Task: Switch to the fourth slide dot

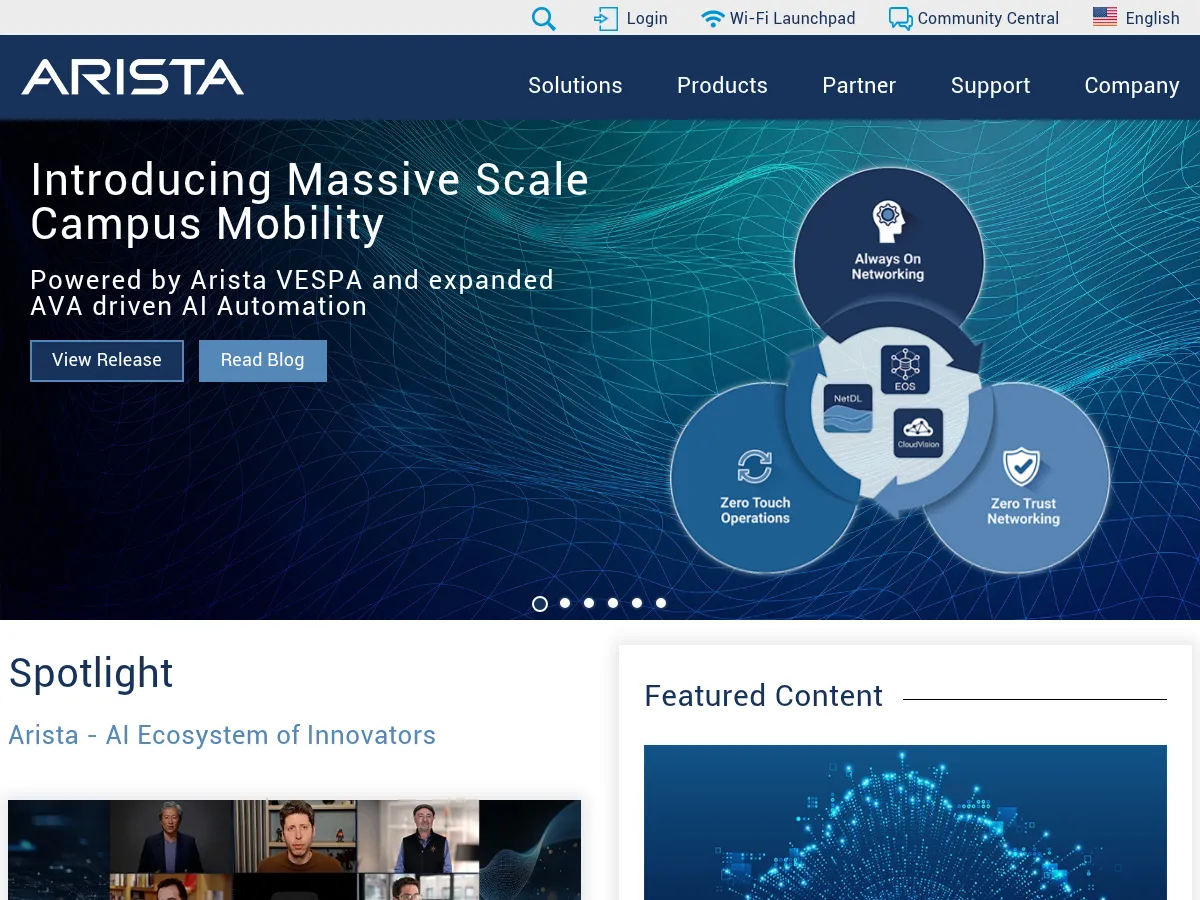Action: point(612,603)
